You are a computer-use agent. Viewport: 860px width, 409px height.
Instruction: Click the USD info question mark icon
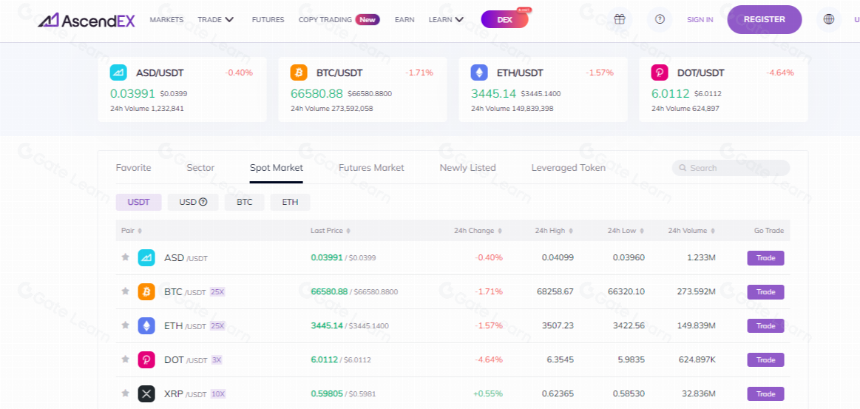click(x=203, y=202)
